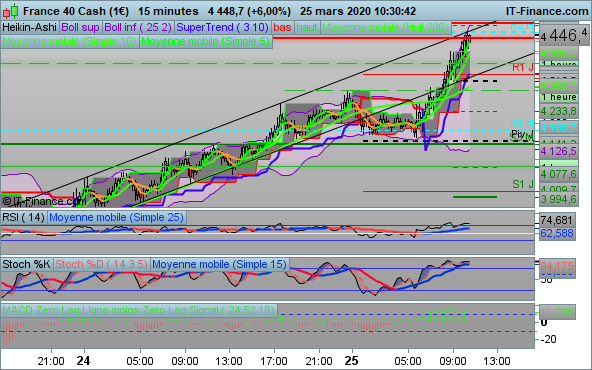Select the Boll sup indicator label
Viewport: 592px width, 370px height.
pos(80,27)
